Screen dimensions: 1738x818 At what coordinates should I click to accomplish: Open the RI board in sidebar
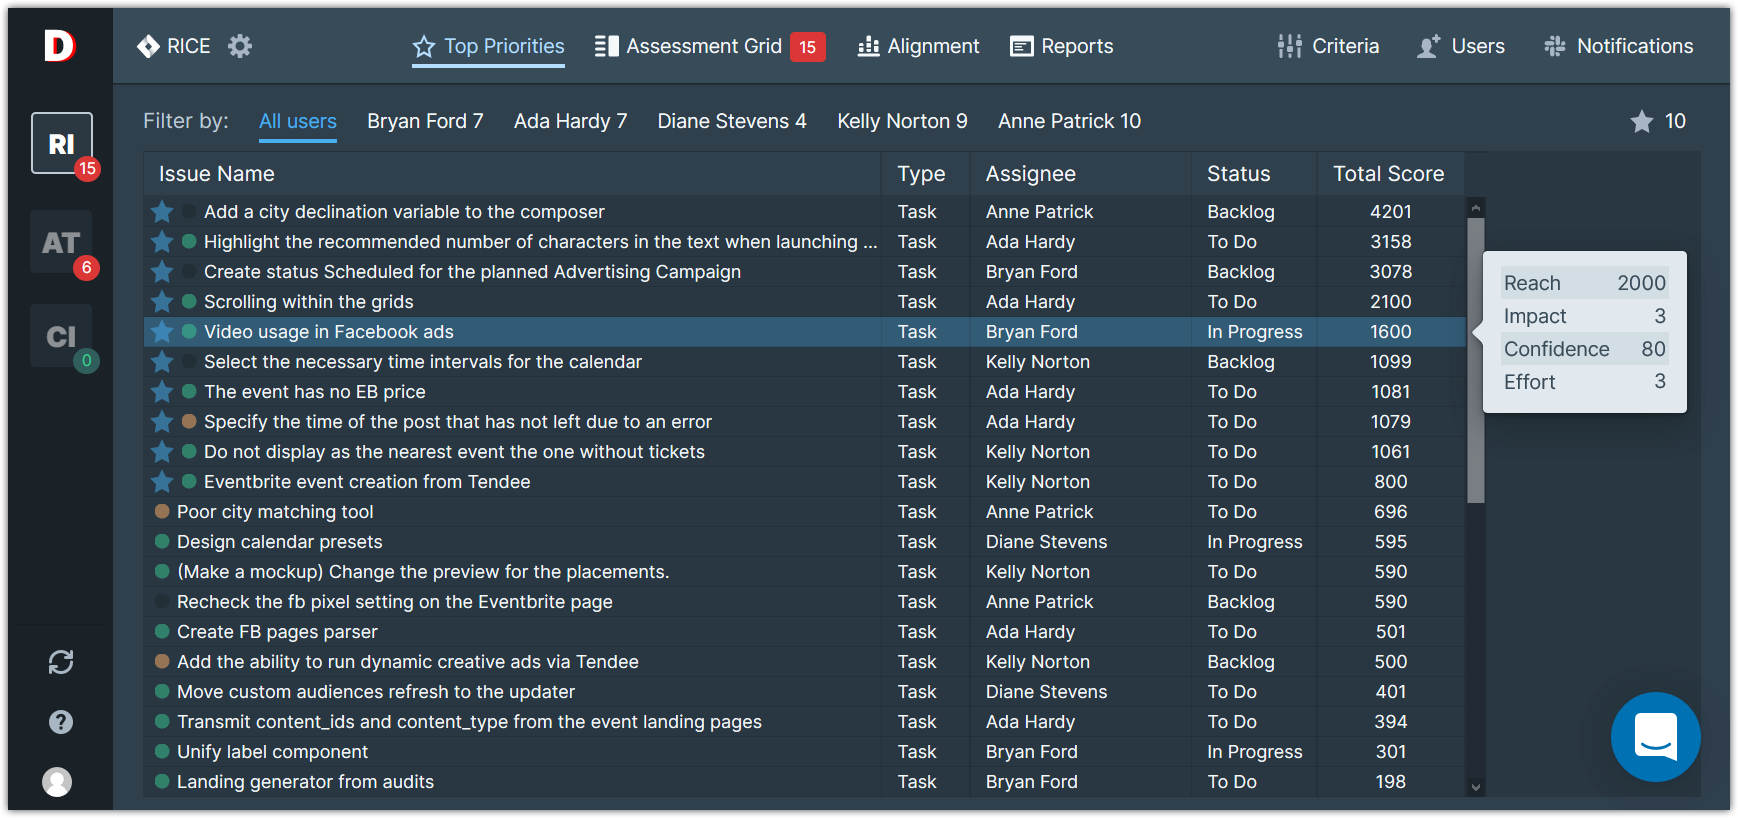click(62, 143)
